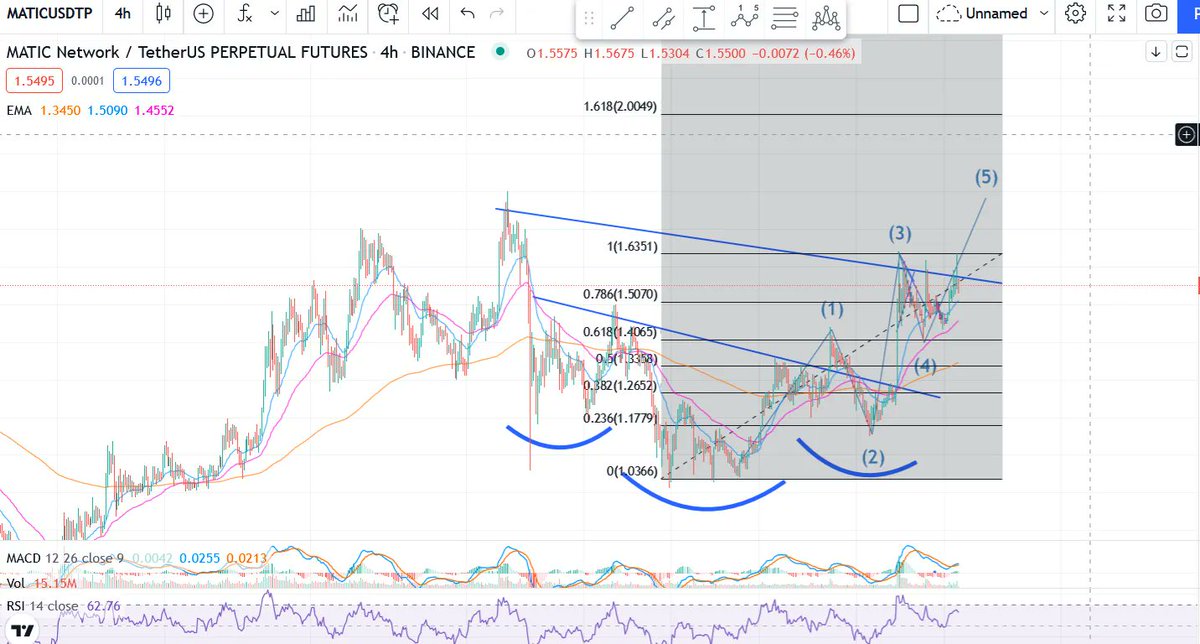Image resolution: width=1200 pixels, height=644 pixels.
Task: Click the EMA value 1.5090 in blue
Action: tap(107, 112)
